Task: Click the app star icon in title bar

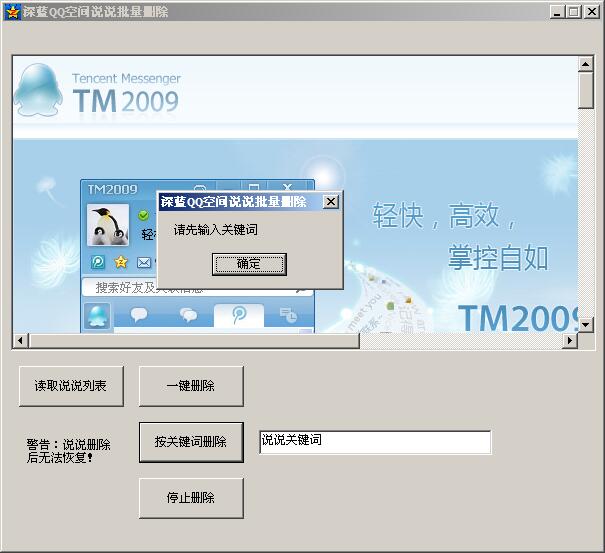Action: point(12,12)
